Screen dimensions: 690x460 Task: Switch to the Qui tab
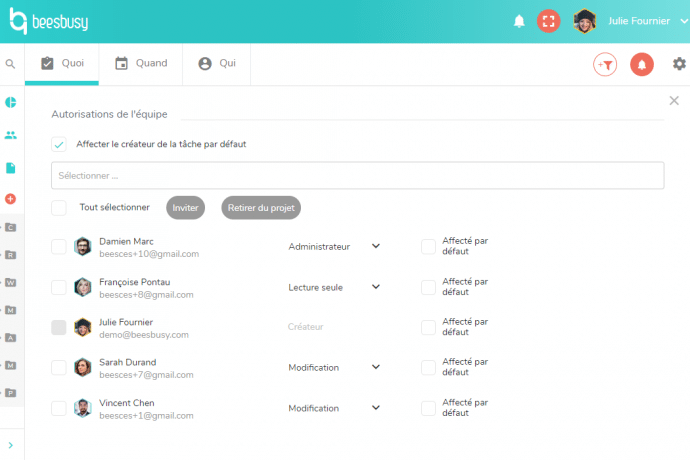pyautogui.click(x=217, y=63)
